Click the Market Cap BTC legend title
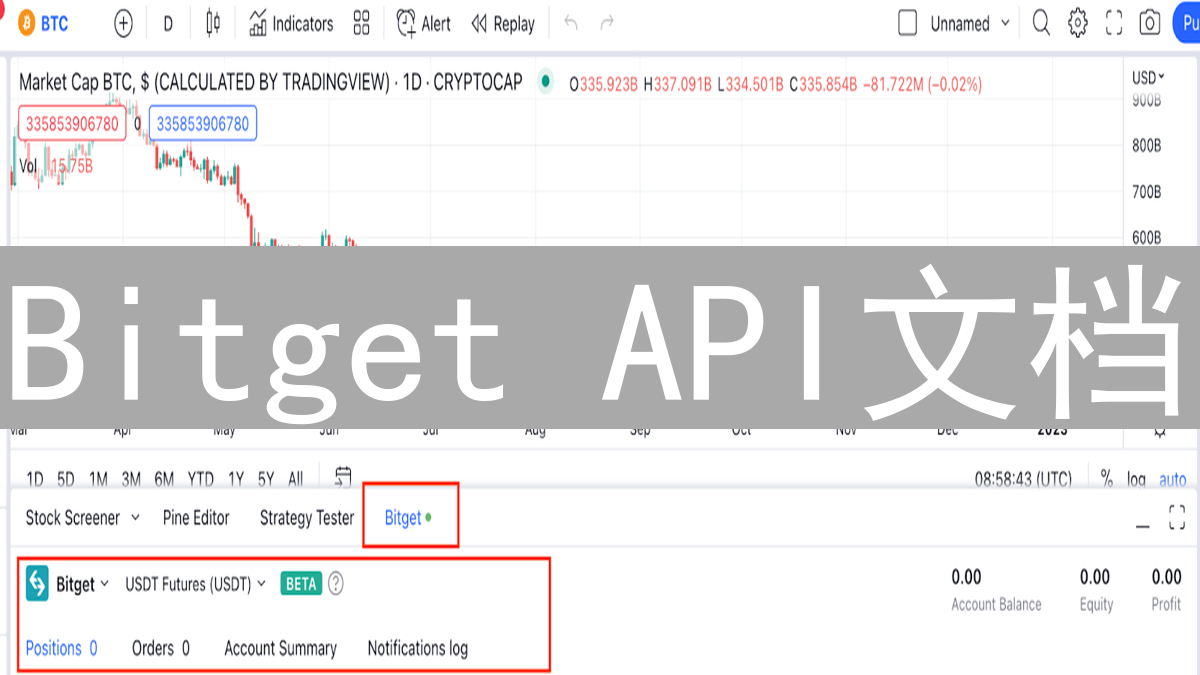This screenshot has height=675, width=1200. [271, 83]
